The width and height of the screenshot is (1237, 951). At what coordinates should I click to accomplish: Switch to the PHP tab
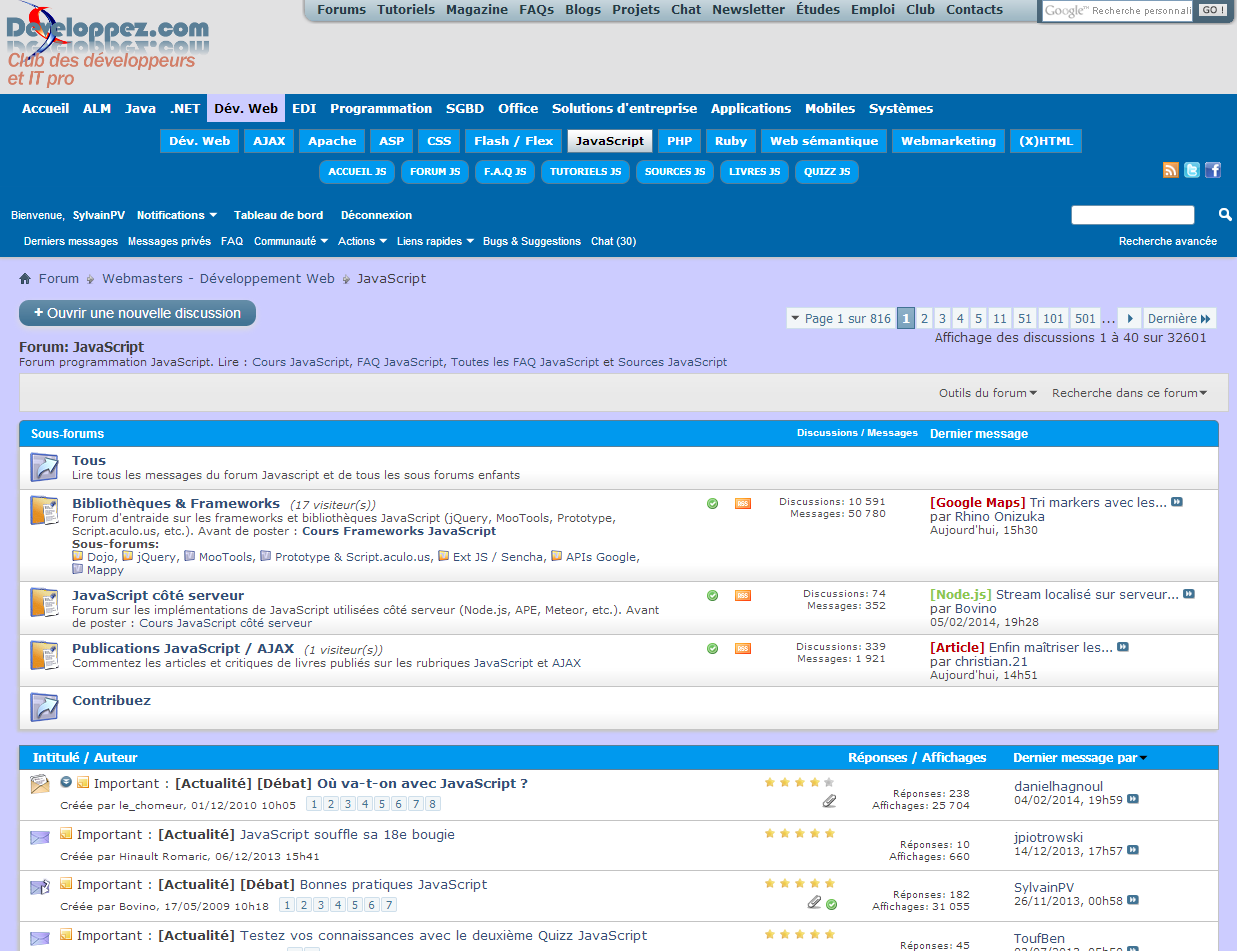(x=680, y=140)
